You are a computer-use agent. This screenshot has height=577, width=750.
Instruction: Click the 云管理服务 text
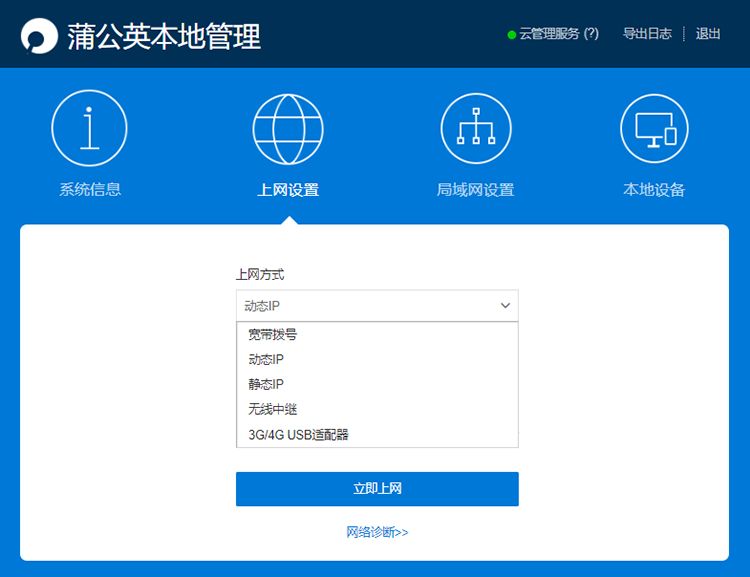(549, 33)
